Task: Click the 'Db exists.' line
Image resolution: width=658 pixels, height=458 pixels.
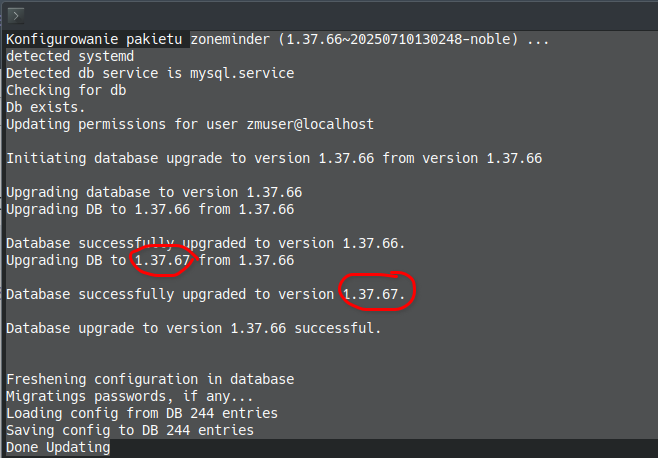Action: click(x=46, y=107)
